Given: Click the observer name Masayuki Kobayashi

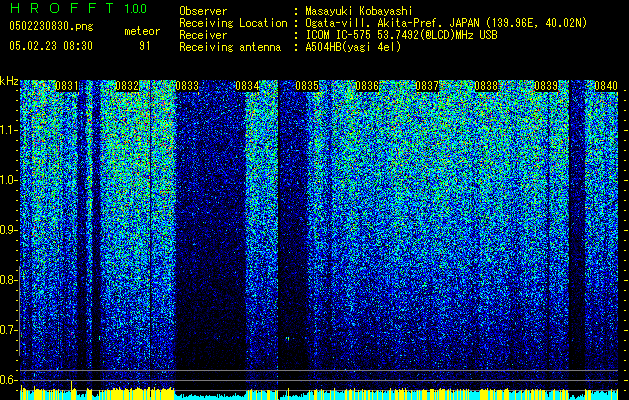Looking at the screenshot, I should pos(359,11).
